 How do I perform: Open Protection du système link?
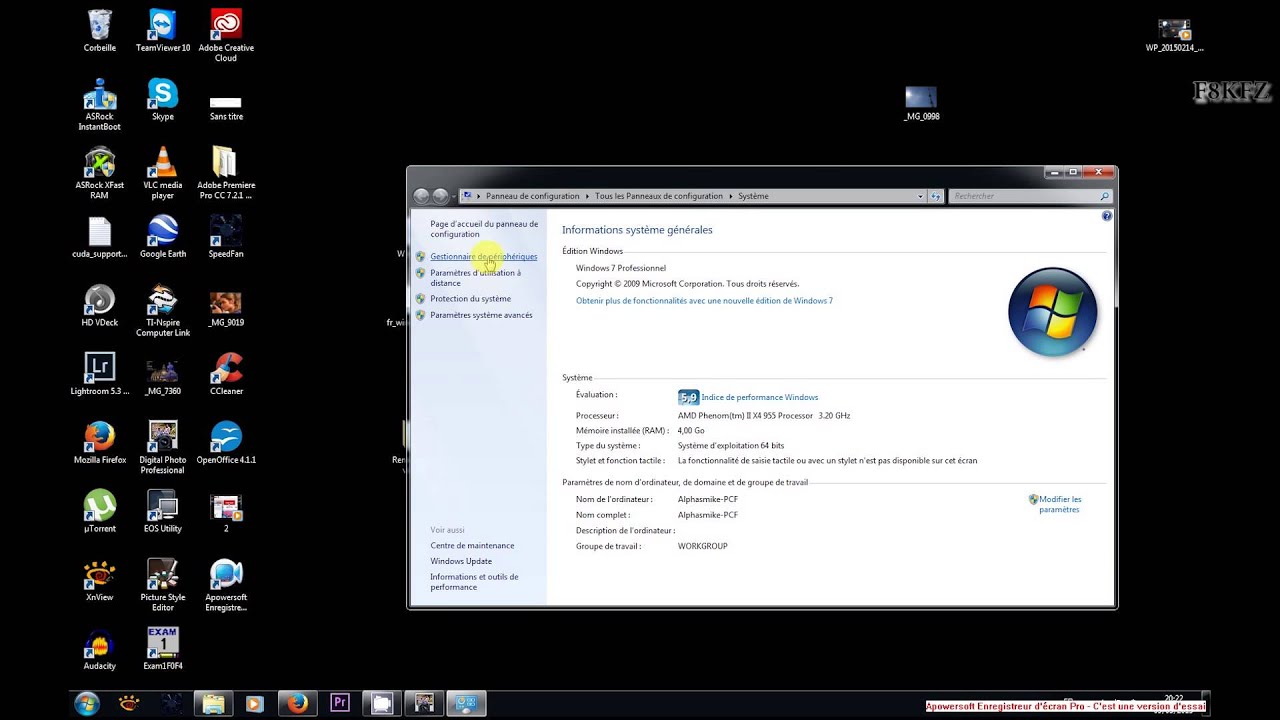tap(470, 299)
